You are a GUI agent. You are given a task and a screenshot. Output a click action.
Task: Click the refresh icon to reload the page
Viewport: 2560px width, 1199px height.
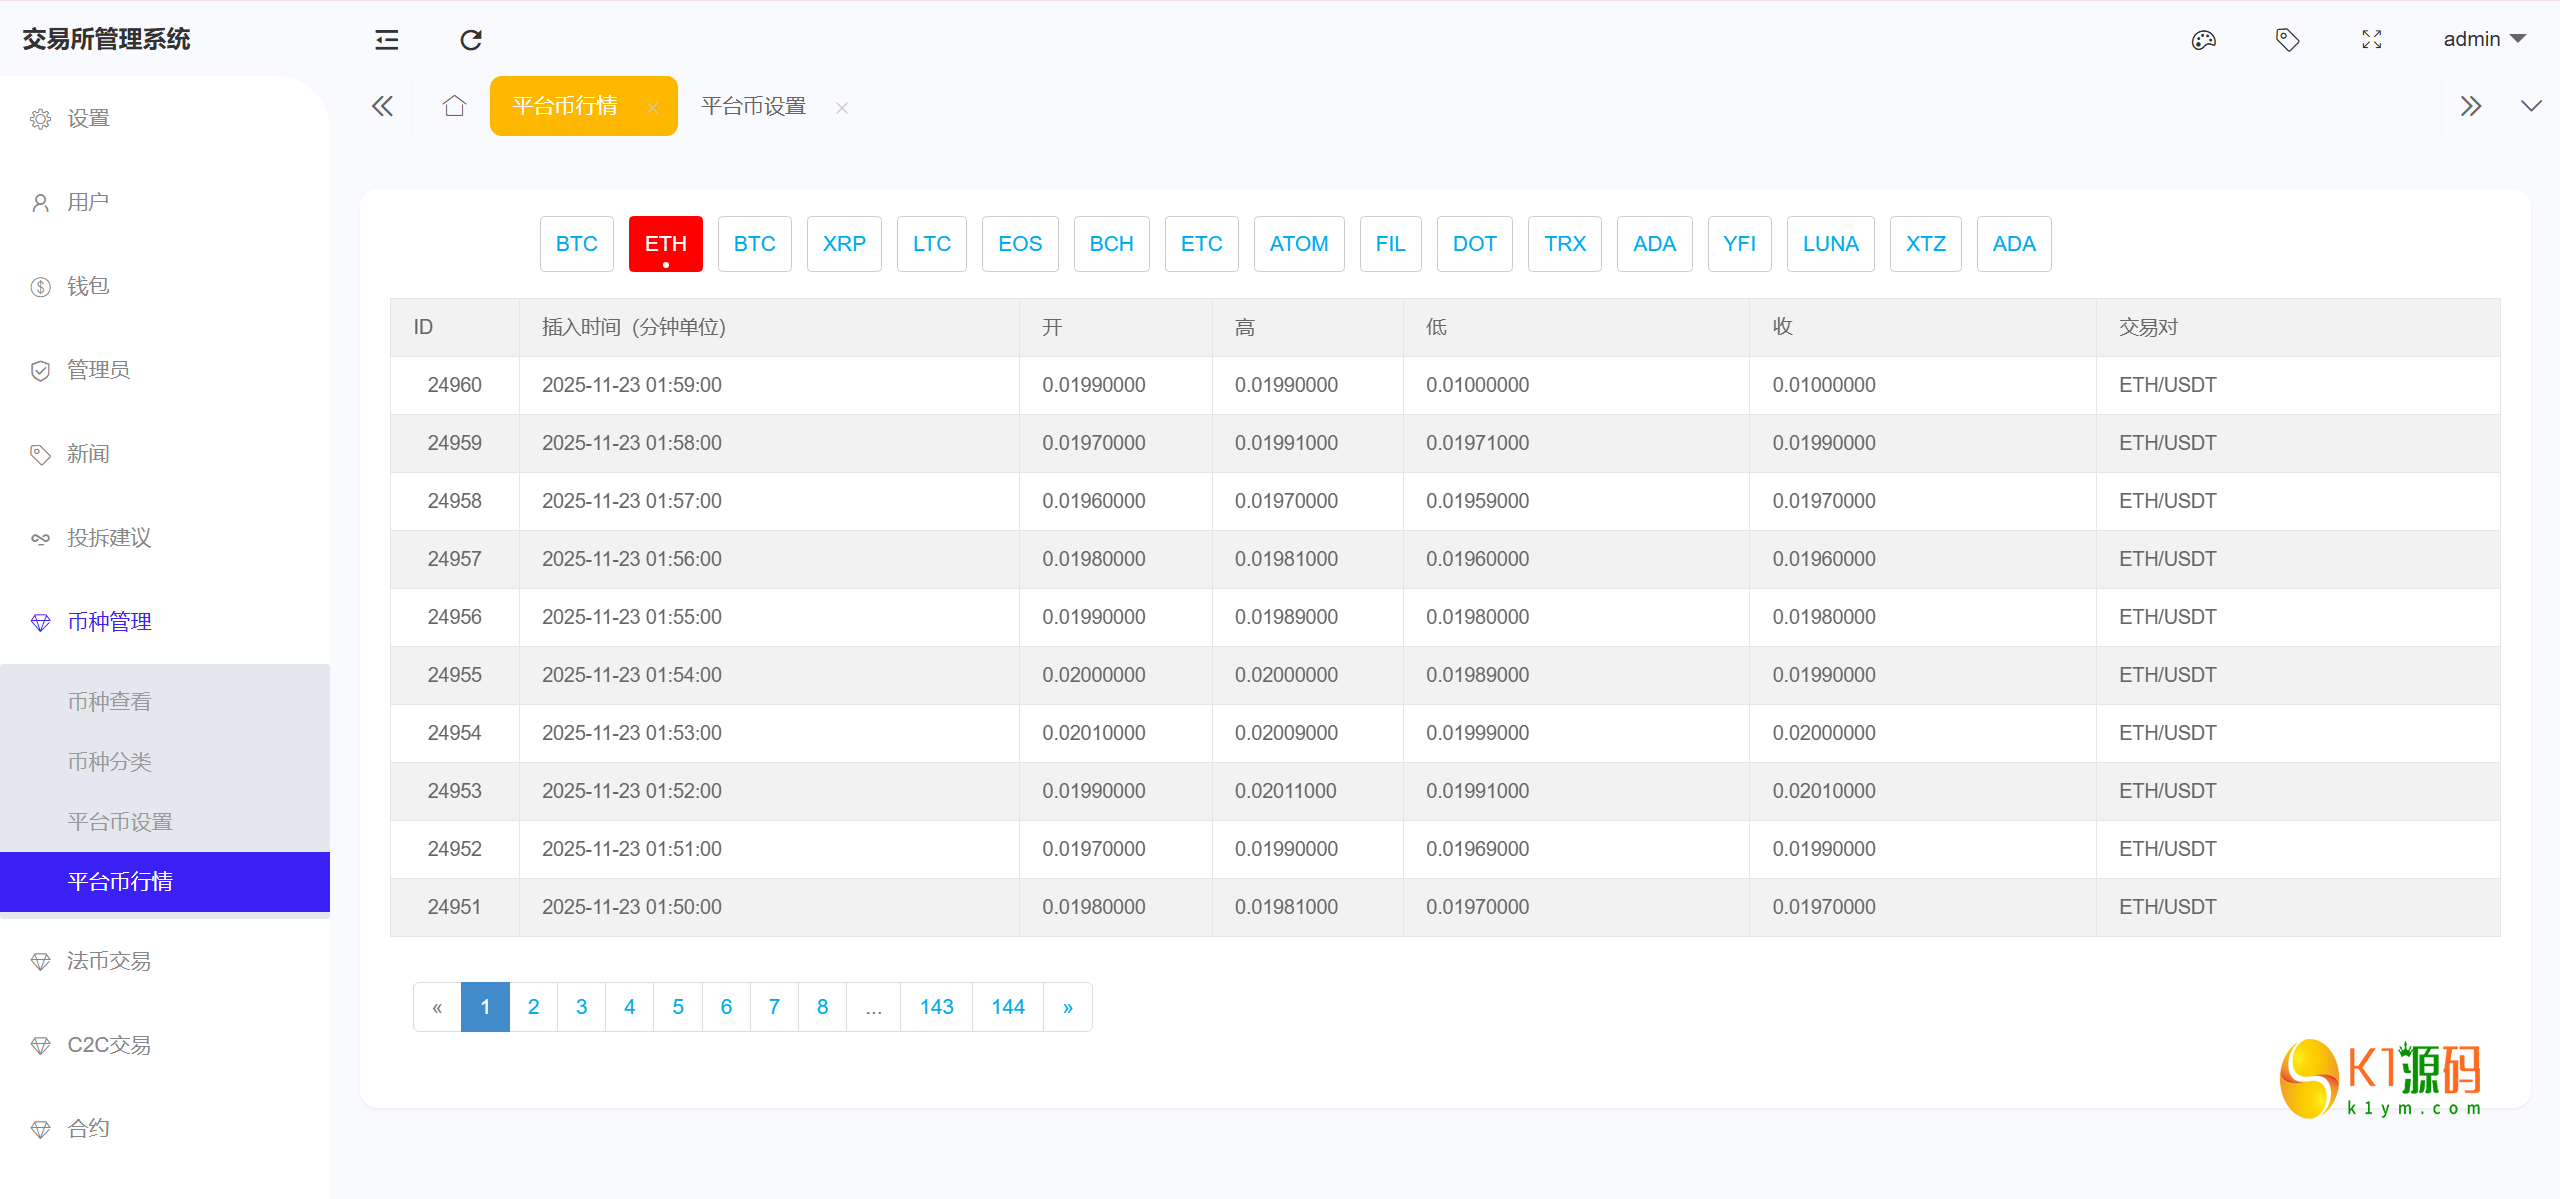click(x=470, y=39)
